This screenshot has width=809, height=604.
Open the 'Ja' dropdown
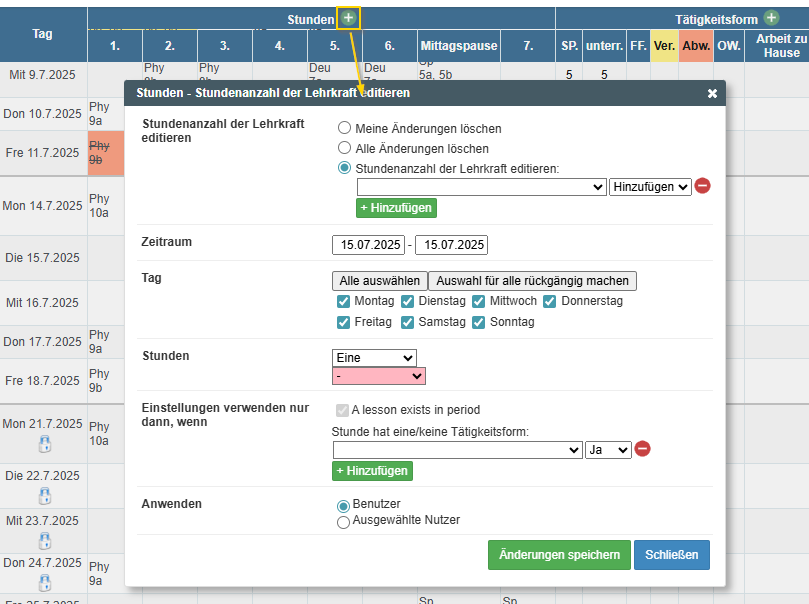[x=608, y=450]
